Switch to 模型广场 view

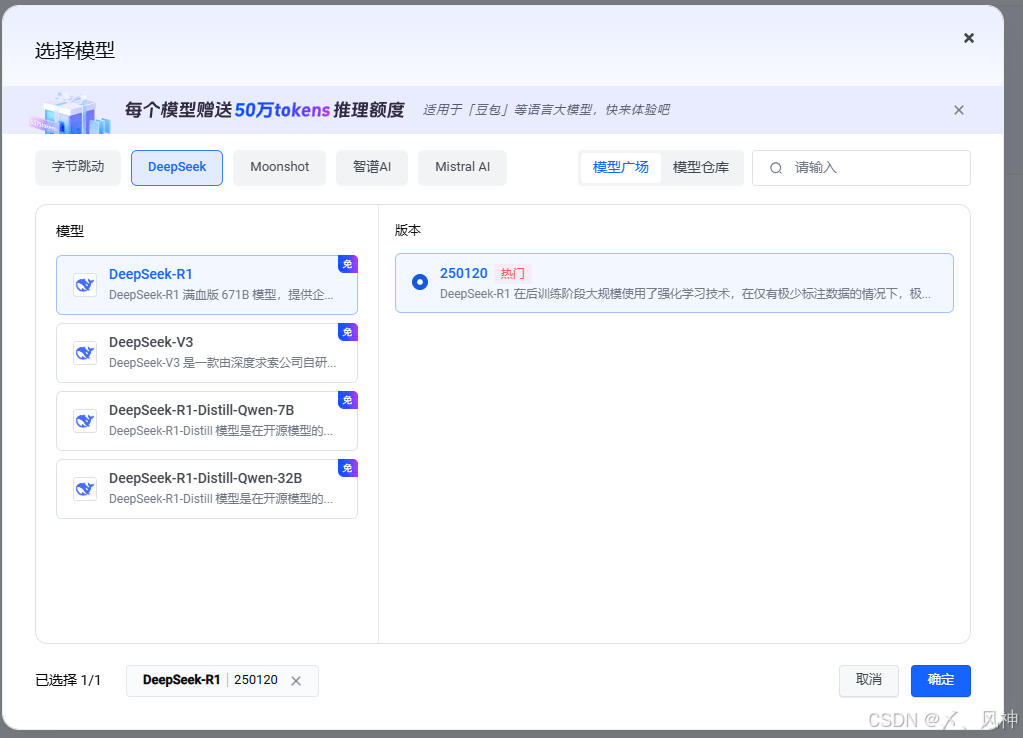coord(620,168)
